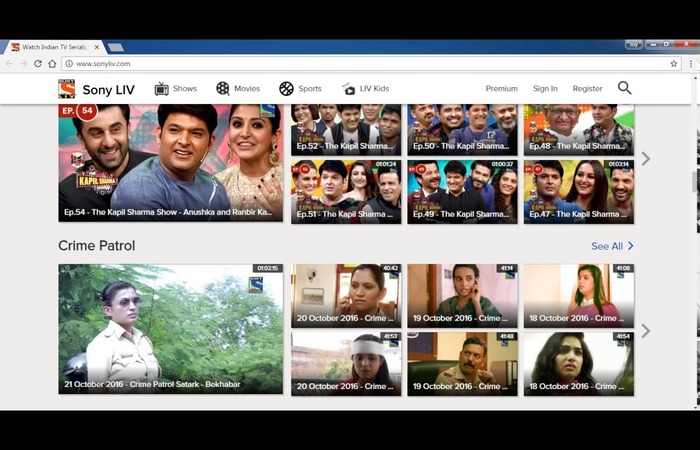Click the page vertical scrollbar thumb
Viewport: 700px width, 450px height.
coord(696,182)
